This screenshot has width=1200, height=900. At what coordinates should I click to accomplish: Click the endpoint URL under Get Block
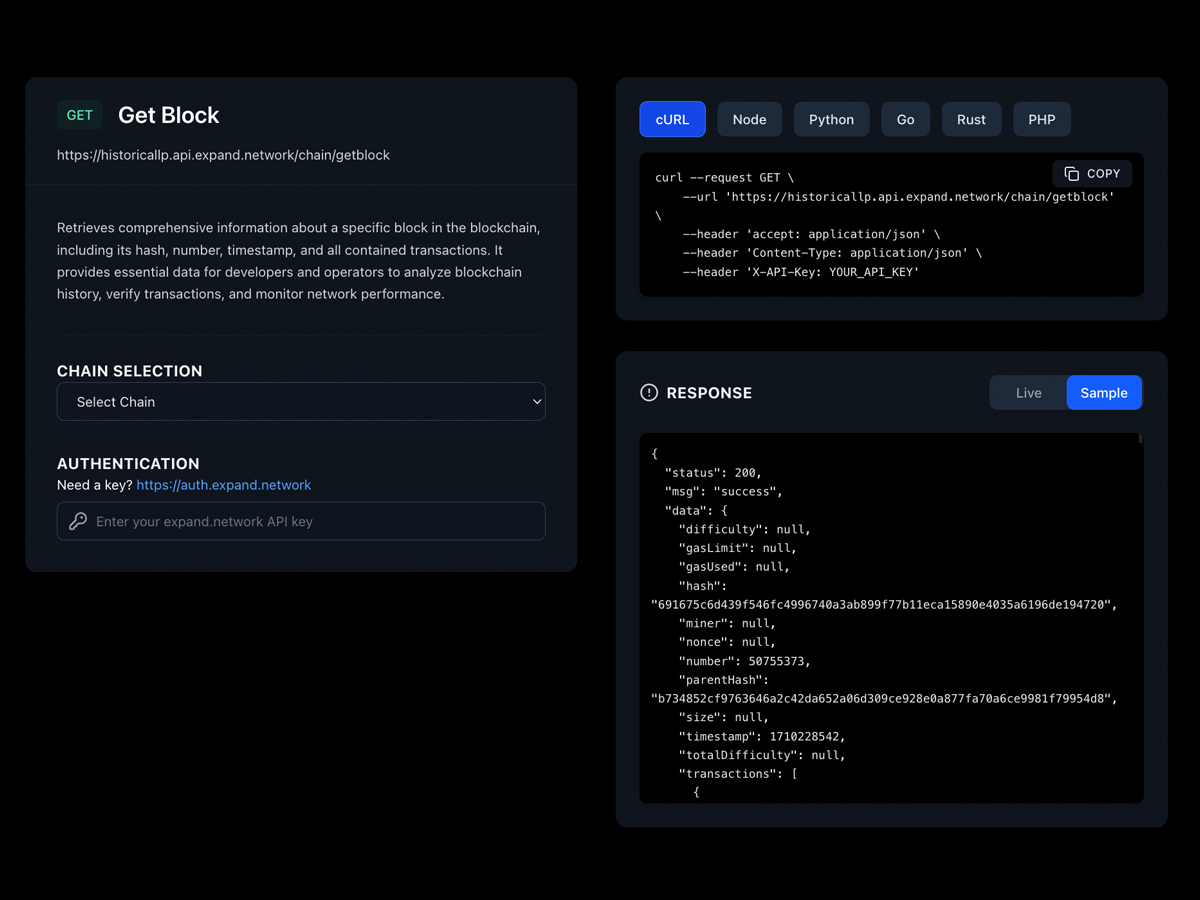click(x=223, y=155)
